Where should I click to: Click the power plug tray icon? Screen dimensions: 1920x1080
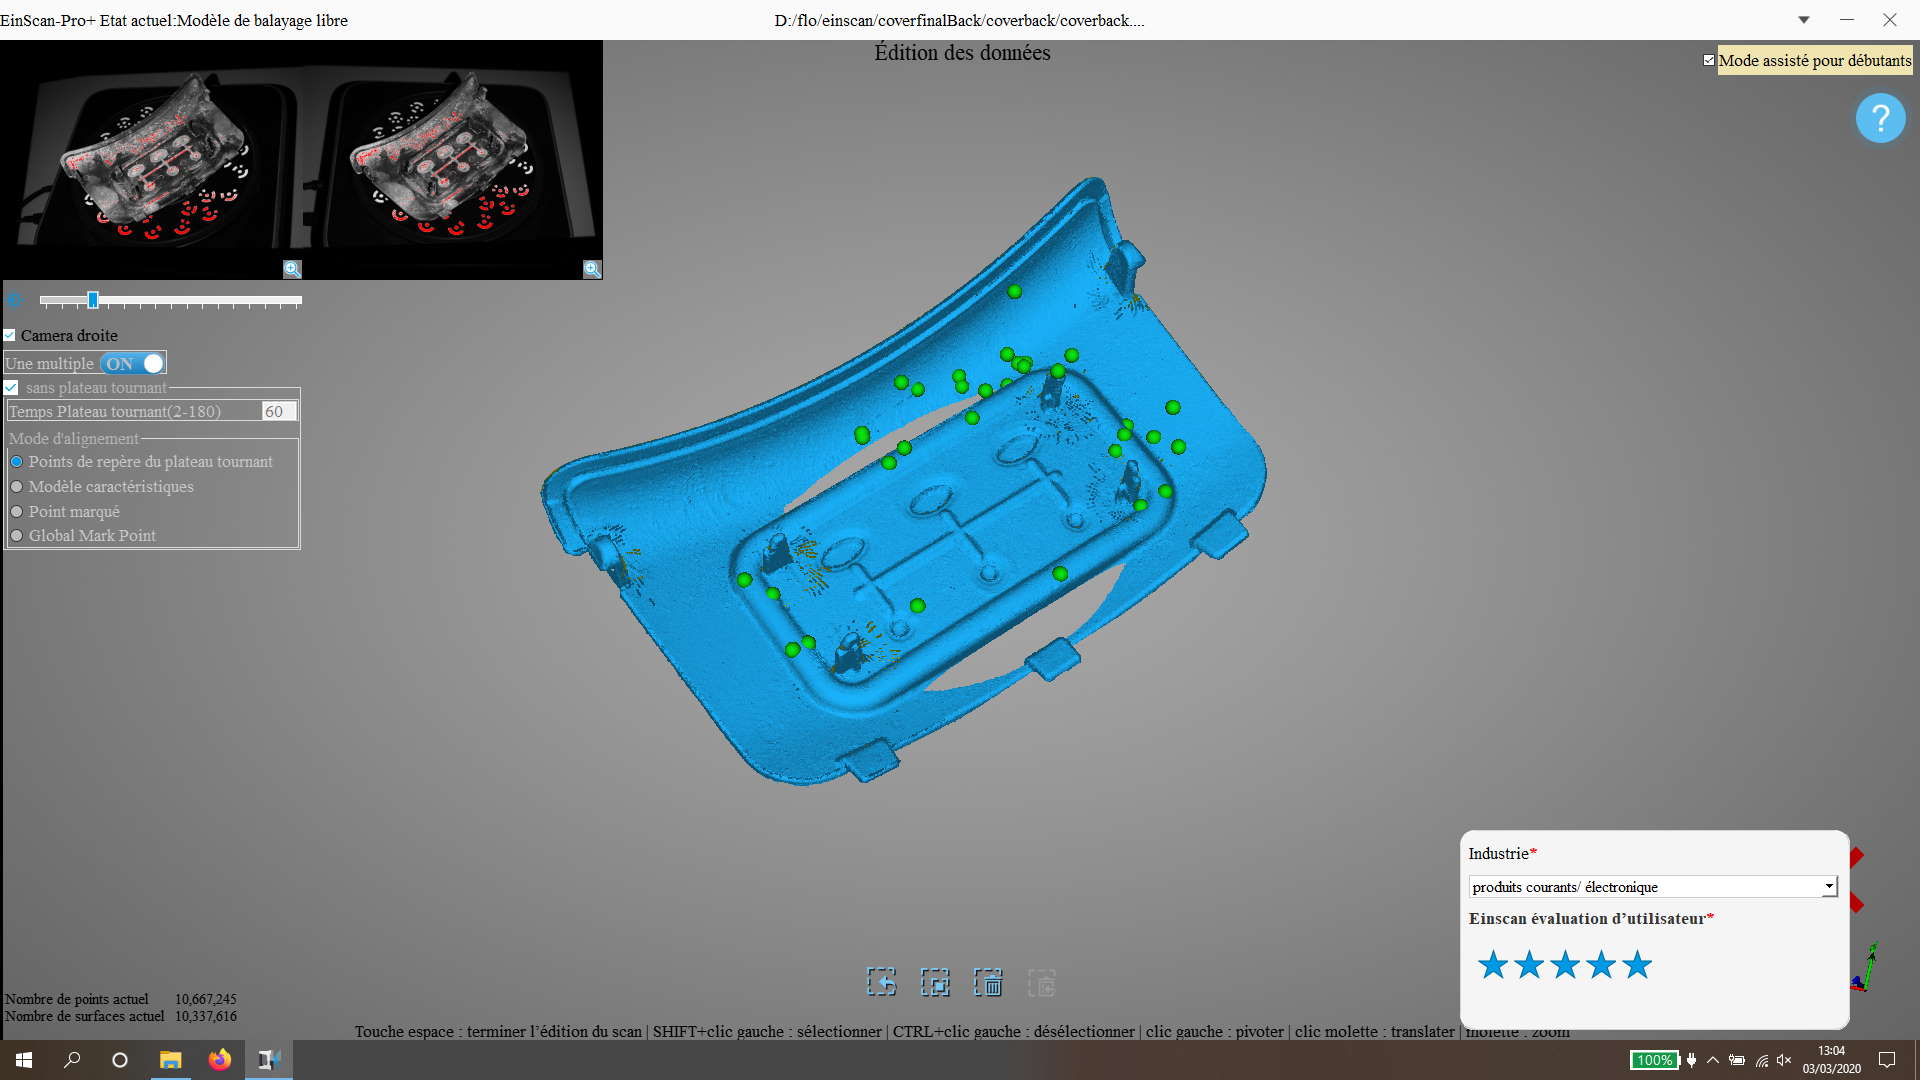click(1691, 1060)
